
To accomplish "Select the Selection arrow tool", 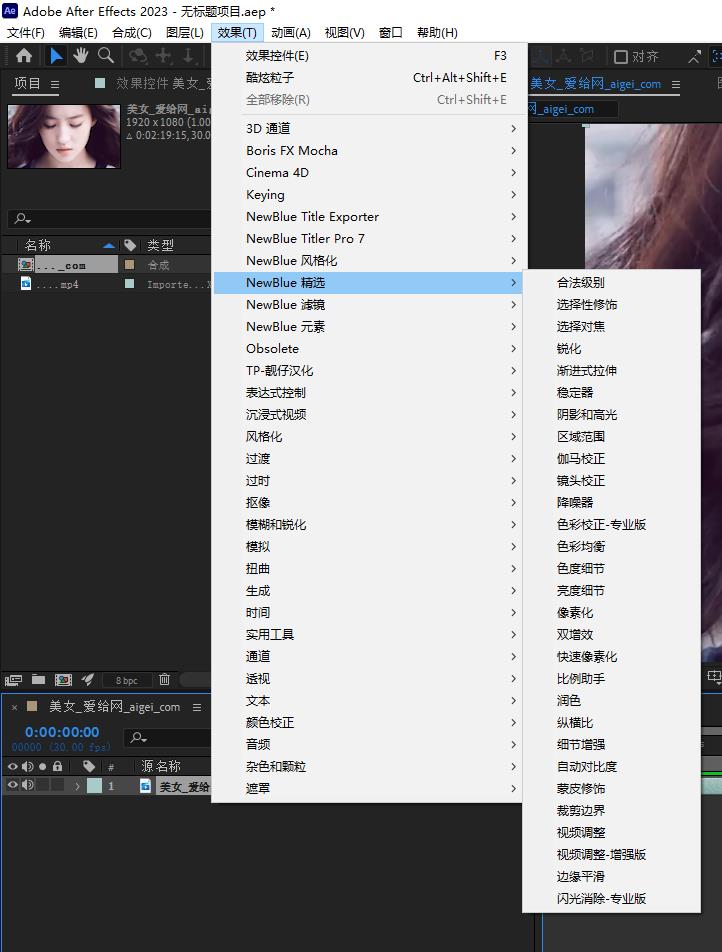I will point(56,56).
